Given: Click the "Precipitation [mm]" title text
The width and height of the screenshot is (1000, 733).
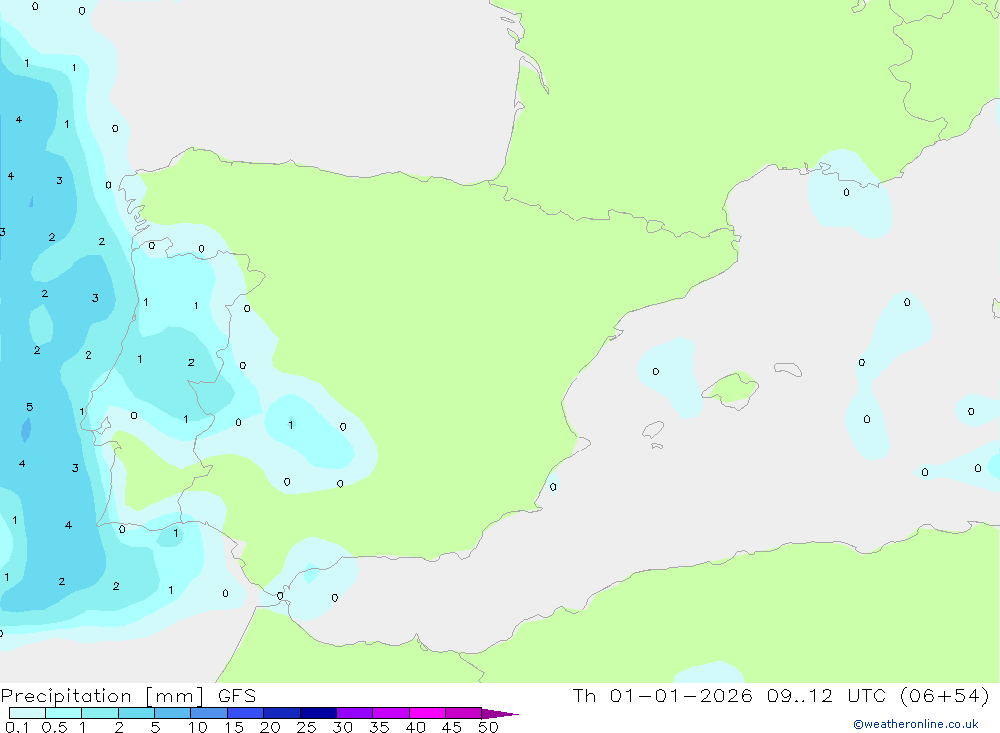Looking at the screenshot, I should [102, 696].
